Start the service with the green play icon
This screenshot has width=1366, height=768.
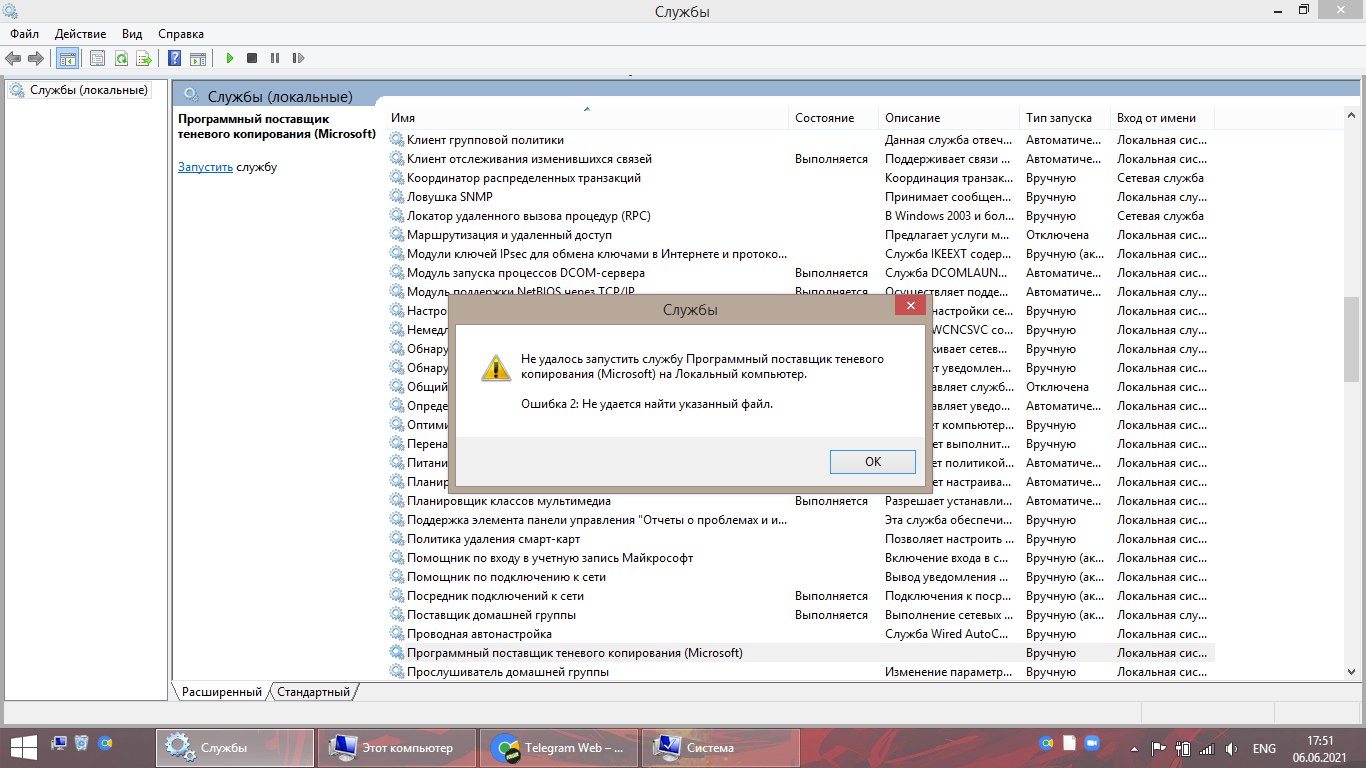pyautogui.click(x=230, y=59)
